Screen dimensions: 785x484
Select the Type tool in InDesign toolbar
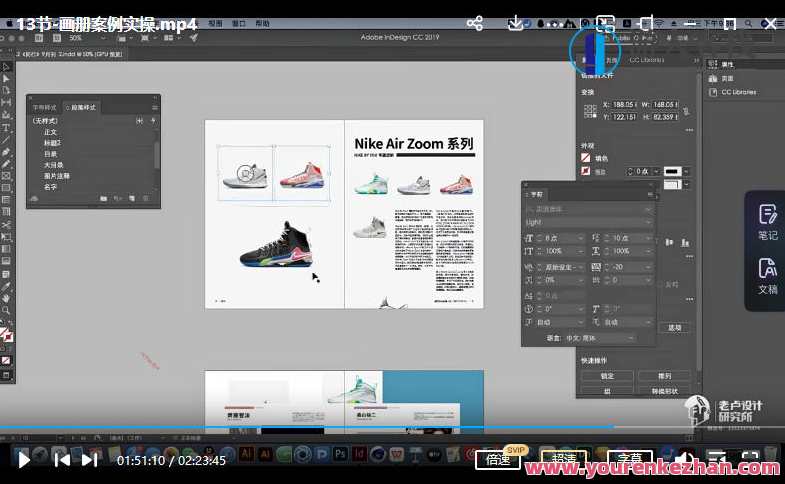pos(6,128)
